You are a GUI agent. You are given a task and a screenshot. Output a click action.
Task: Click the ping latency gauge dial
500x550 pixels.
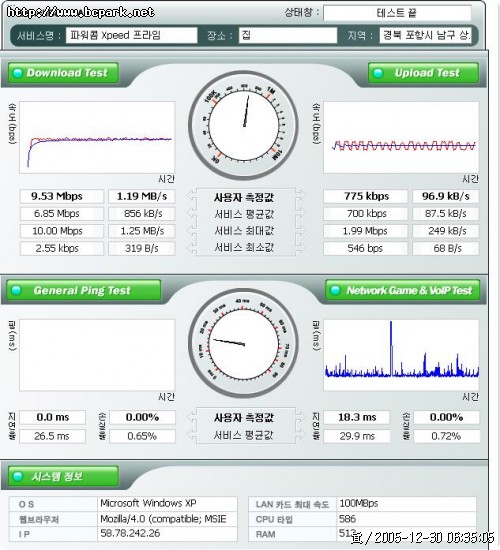point(244,344)
